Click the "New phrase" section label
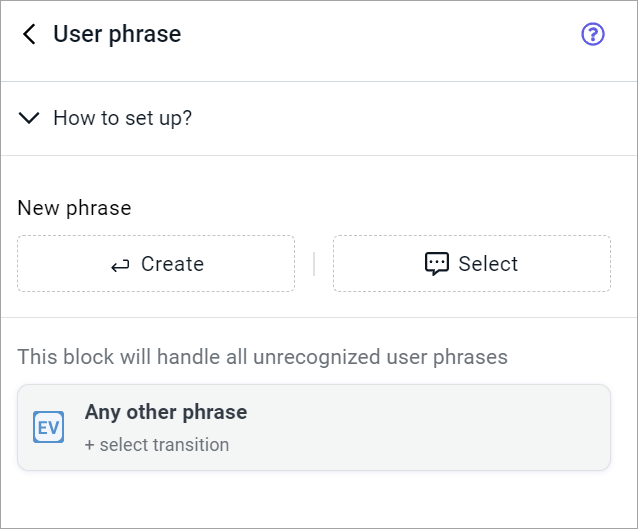 coord(75,208)
